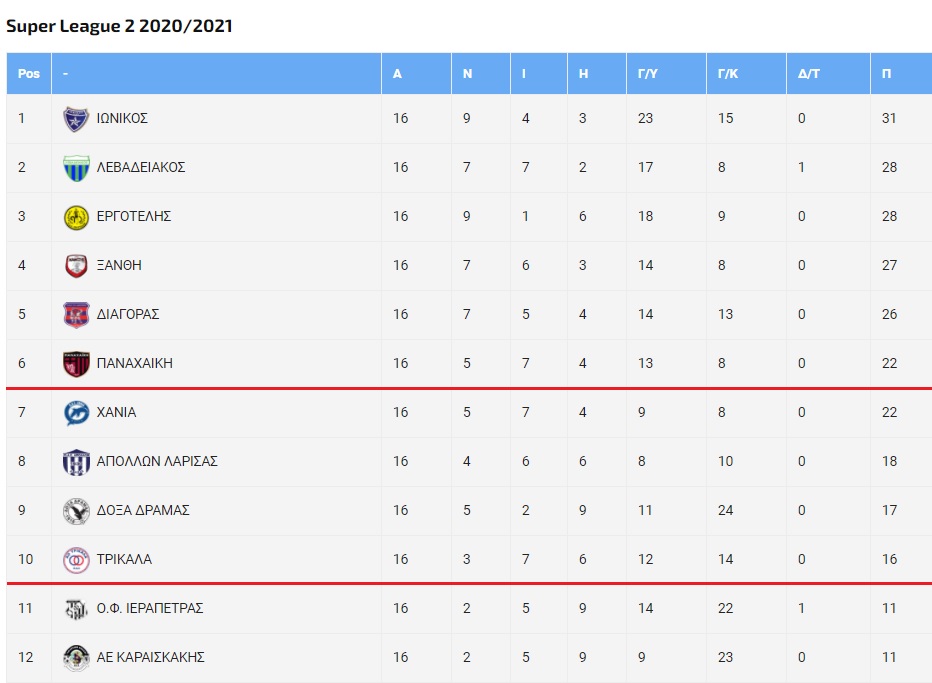This screenshot has width=932, height=683.
Task: Click the ΛΕΒΑΔΕΙΑΚΟΣ green striped crest
Action: click(76, 168)
